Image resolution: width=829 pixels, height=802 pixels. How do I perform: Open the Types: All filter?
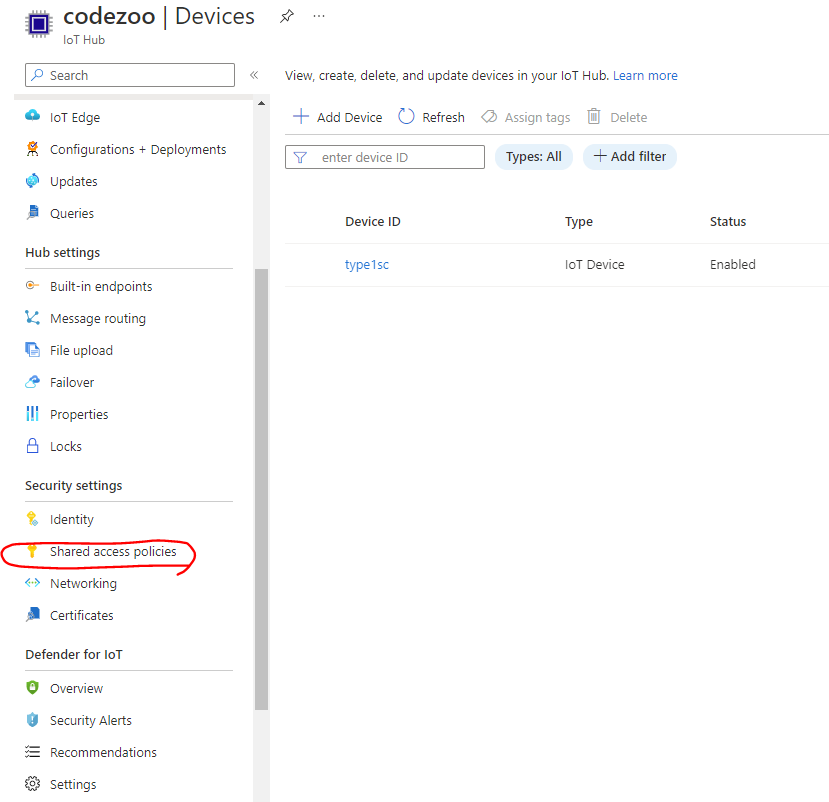[533, 156]
